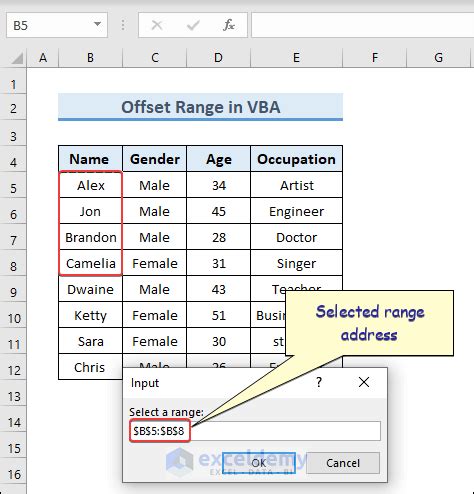Select row 16 header

click(x=13, y=471)
